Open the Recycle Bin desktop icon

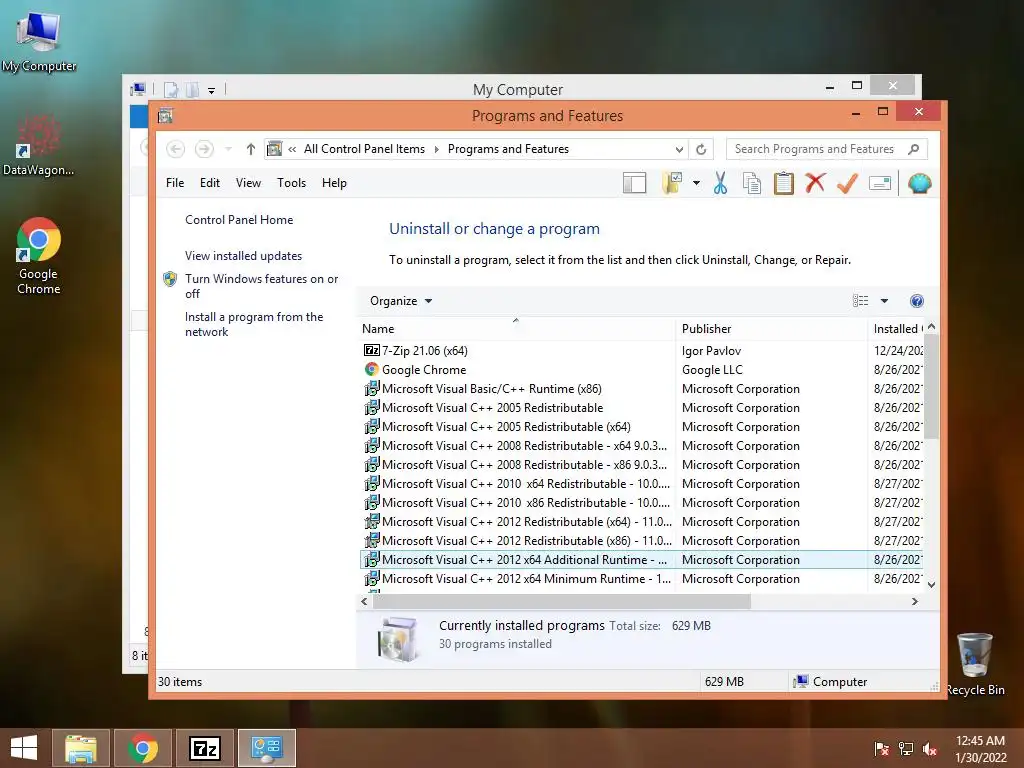(x=975, y=663)
